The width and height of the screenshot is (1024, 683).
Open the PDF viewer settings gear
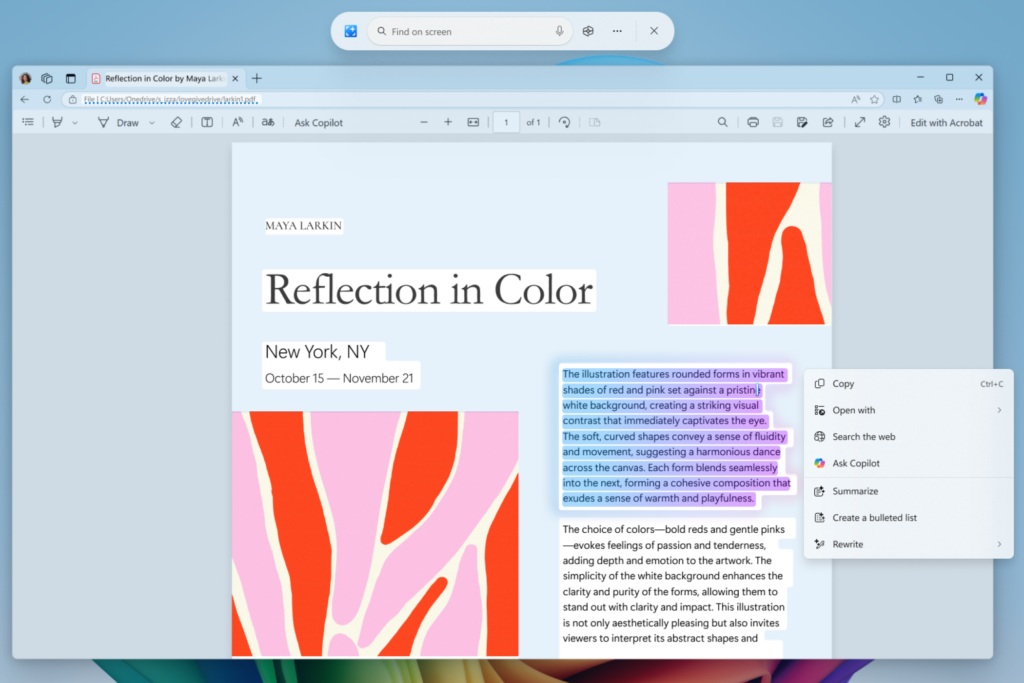tap(884, 121)
